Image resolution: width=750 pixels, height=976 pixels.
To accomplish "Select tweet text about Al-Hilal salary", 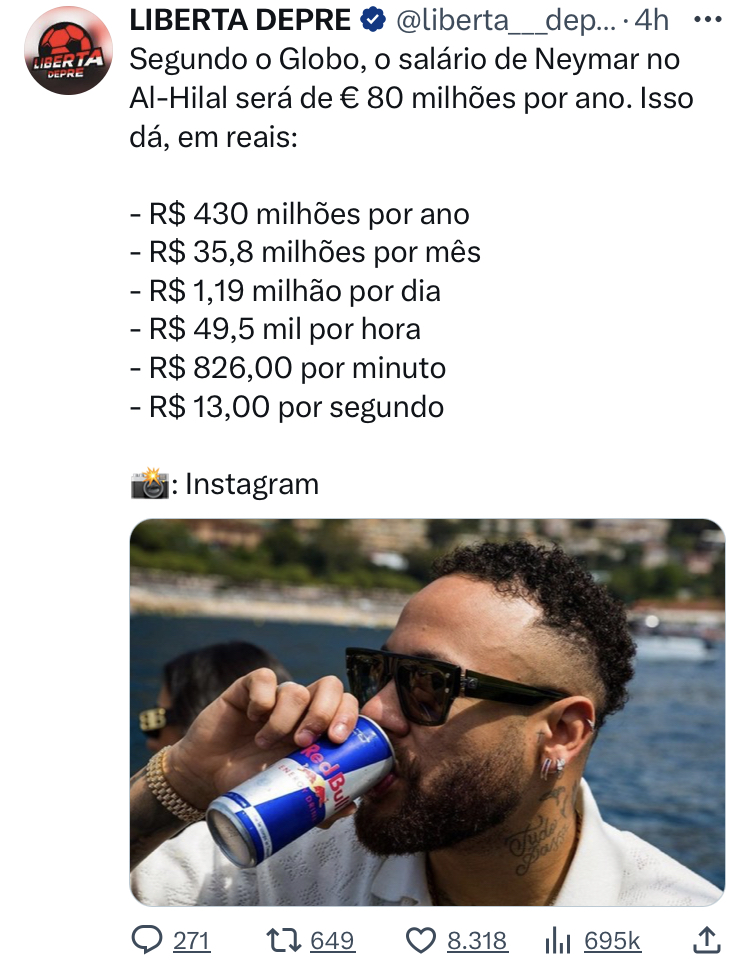I will coord(411,98).
